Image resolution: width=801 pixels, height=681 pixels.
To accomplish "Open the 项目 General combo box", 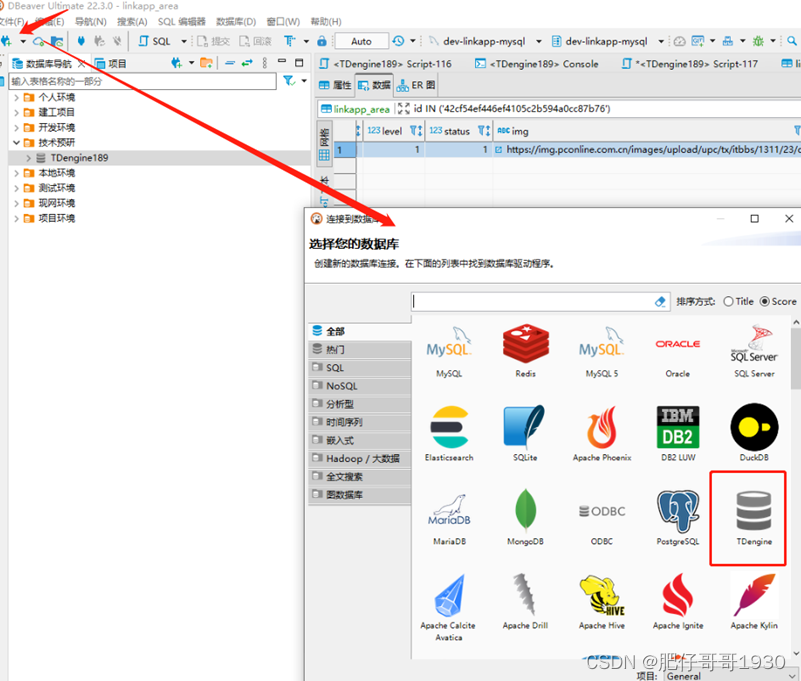I will click(x=733, y=675).
